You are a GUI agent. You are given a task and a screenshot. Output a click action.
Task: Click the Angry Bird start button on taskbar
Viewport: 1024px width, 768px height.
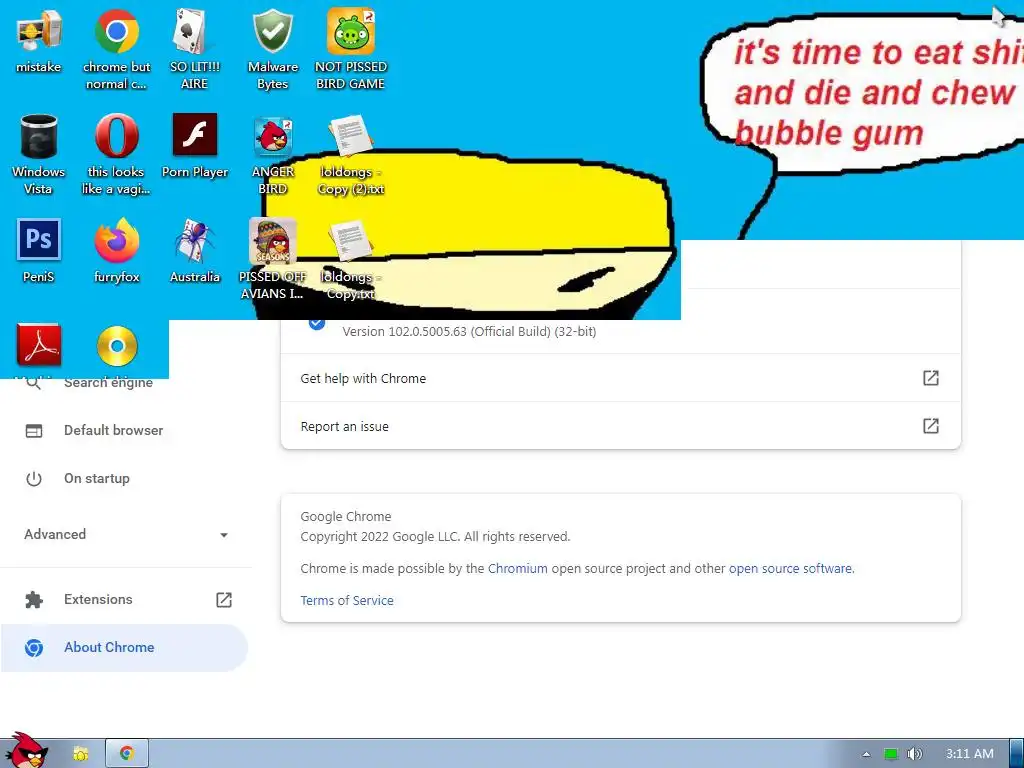pos(26,751)
